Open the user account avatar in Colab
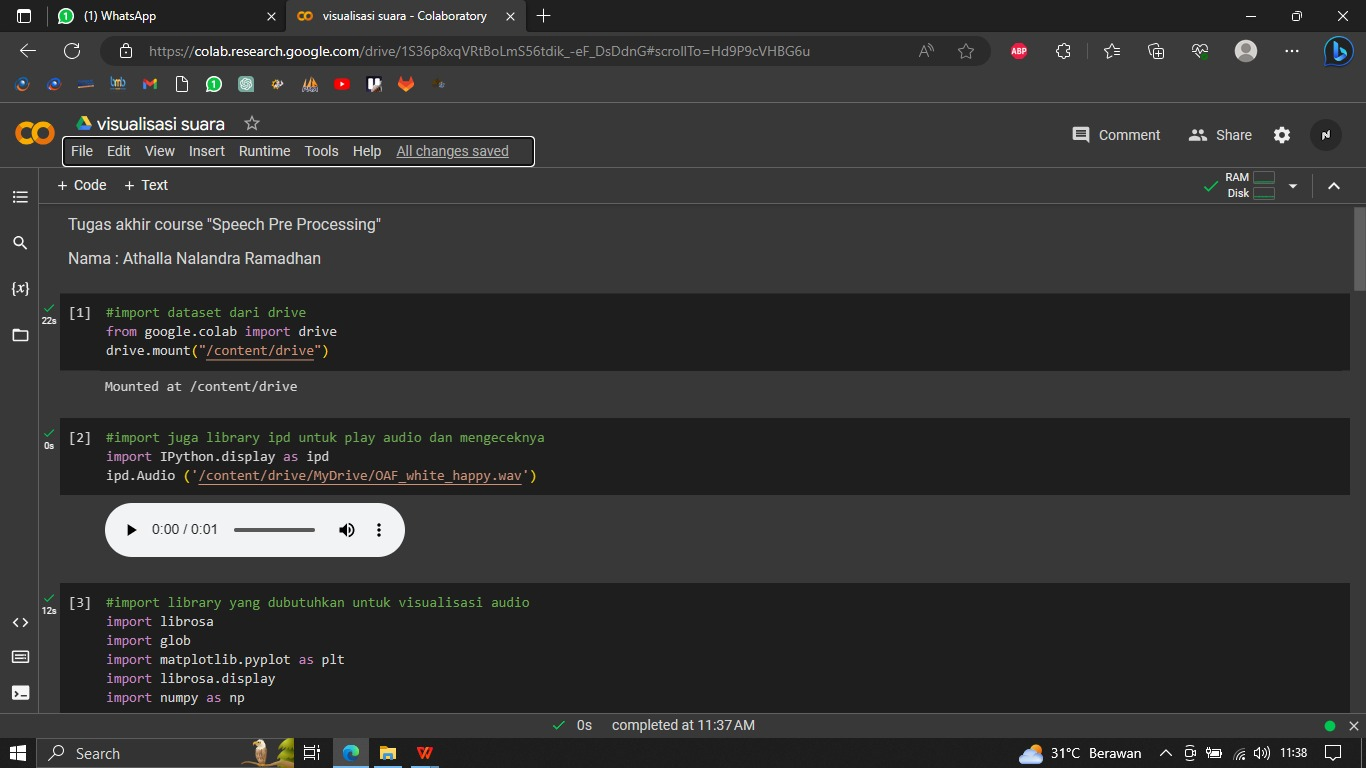The width and height of the screenshot is (1366, 768). tap(1326, 135)
